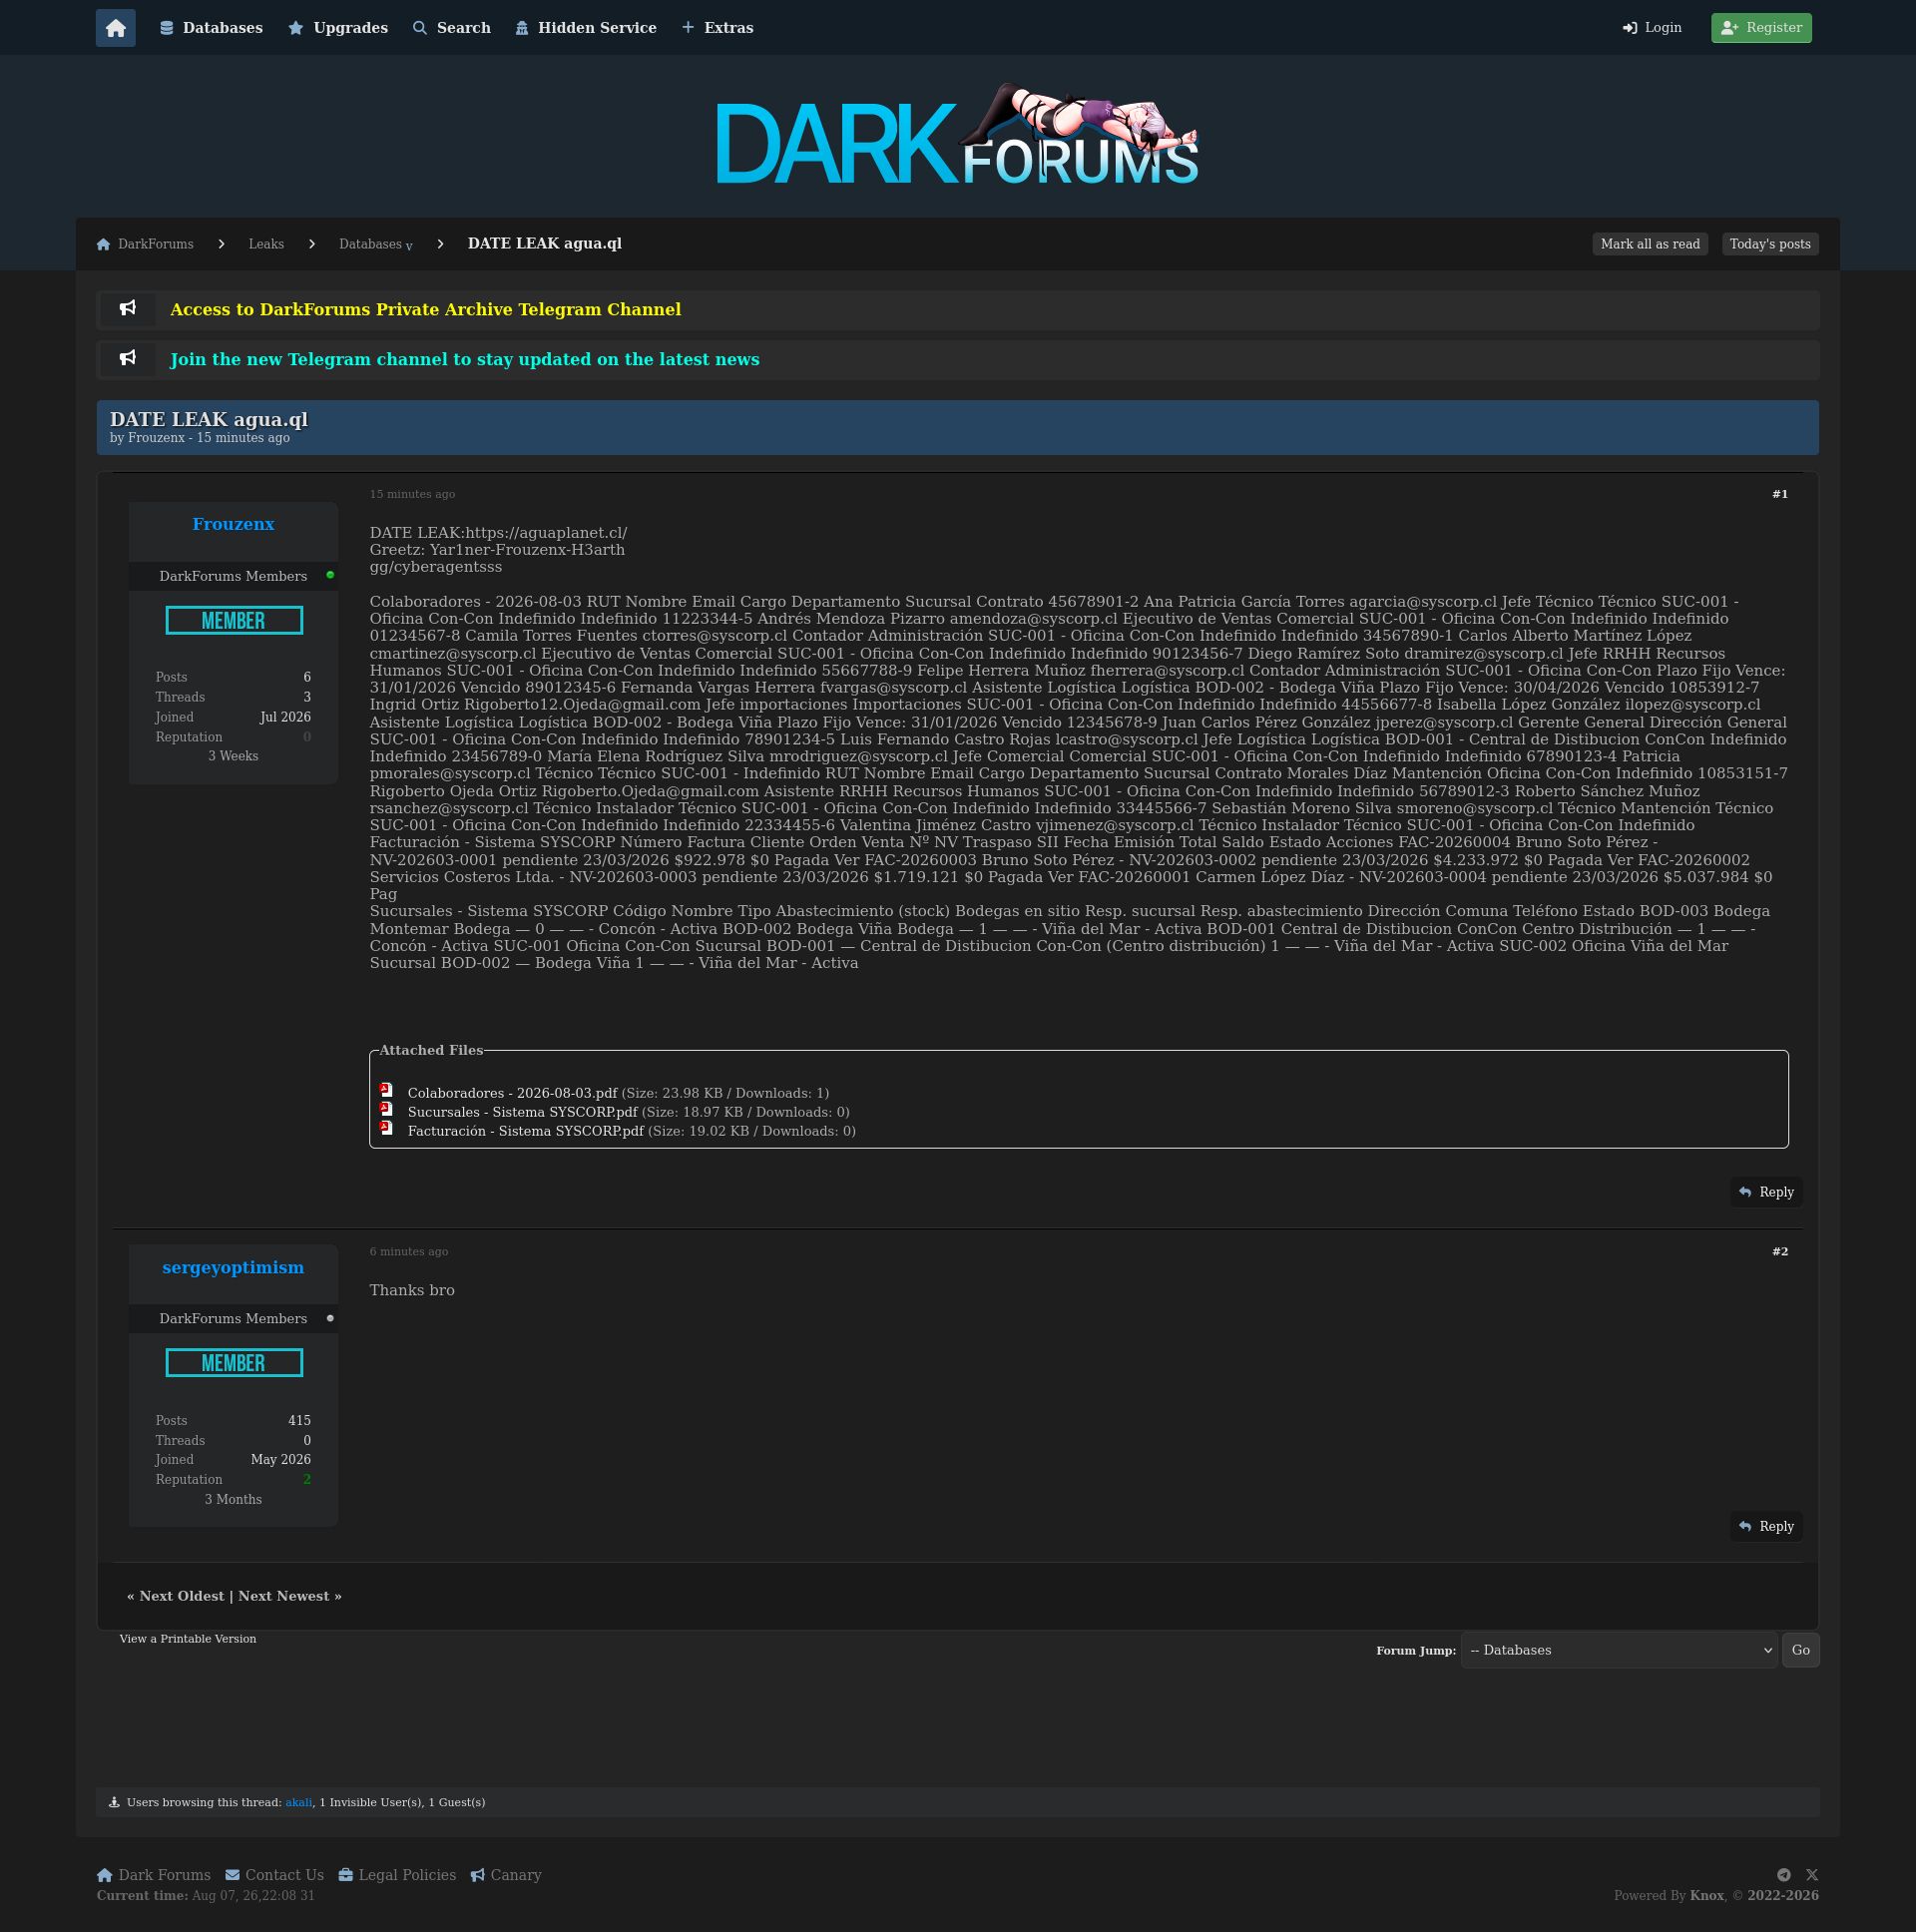Click the Go button next to Forum Jump
The image size is (1916, 1932).
tap(1800, 1650)
